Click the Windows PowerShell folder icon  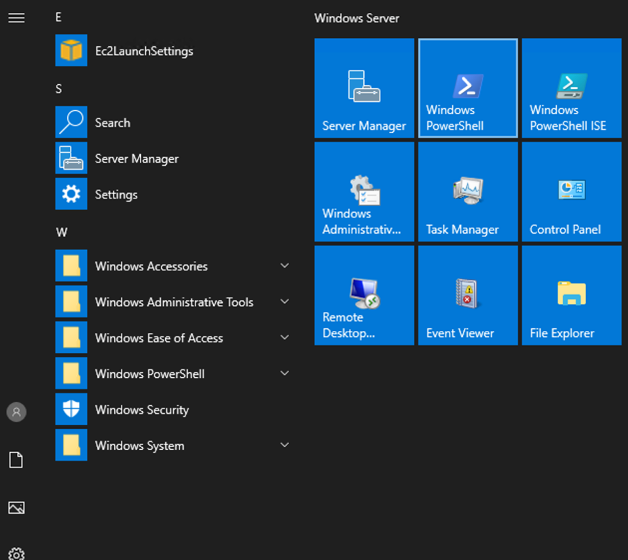[71, 373]
